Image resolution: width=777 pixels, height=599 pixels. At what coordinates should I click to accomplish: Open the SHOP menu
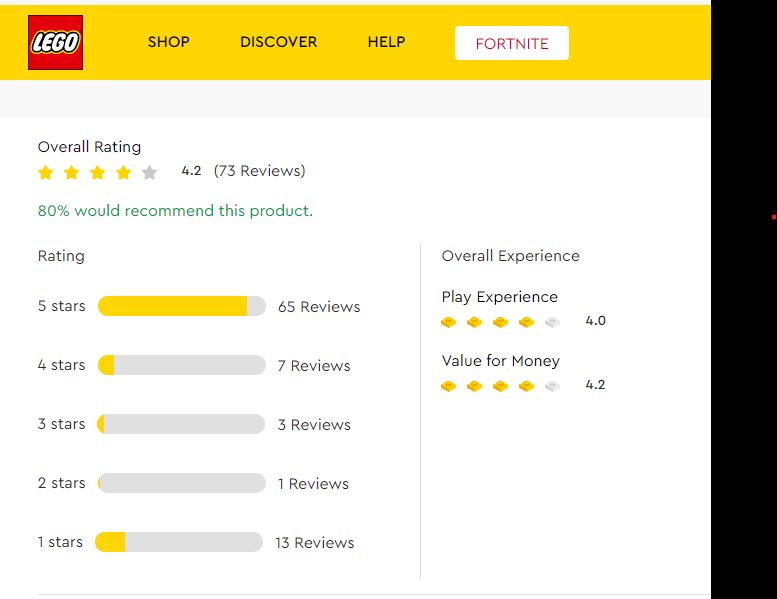pos(168,42)
